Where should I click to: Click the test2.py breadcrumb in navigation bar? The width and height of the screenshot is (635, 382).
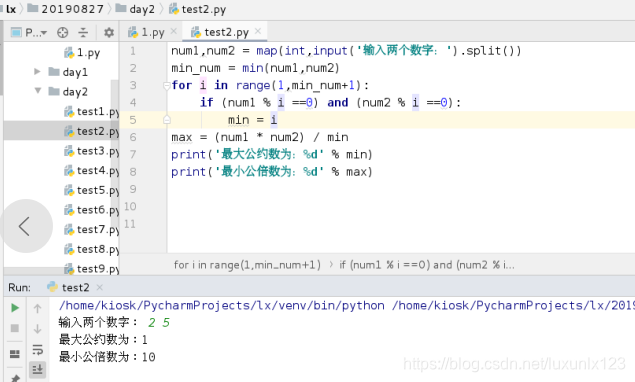click(x=198, y=9)
